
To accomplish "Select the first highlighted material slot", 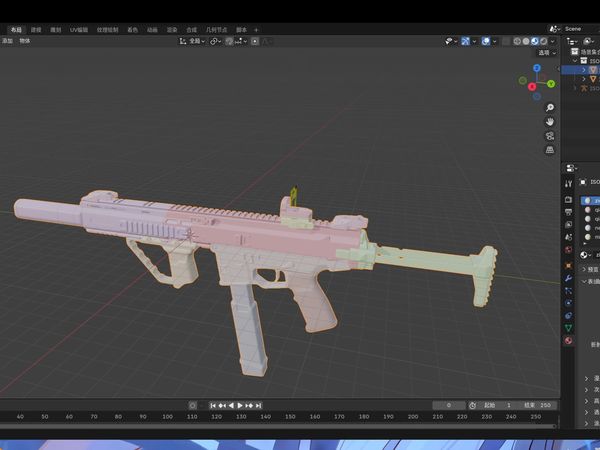I will click(x=590, y=201).
